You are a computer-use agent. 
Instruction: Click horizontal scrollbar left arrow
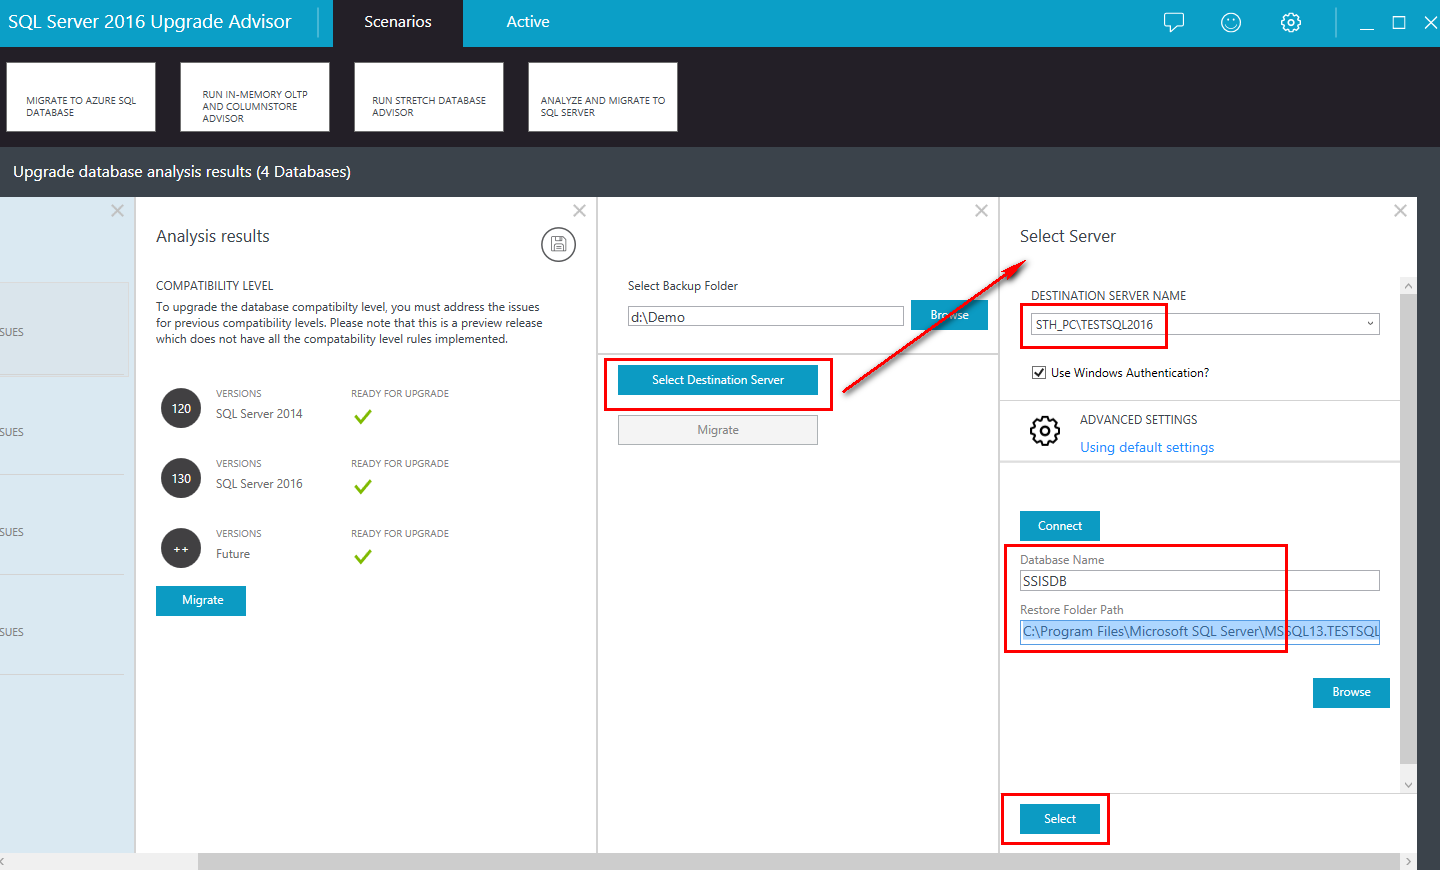coord(4,862)
